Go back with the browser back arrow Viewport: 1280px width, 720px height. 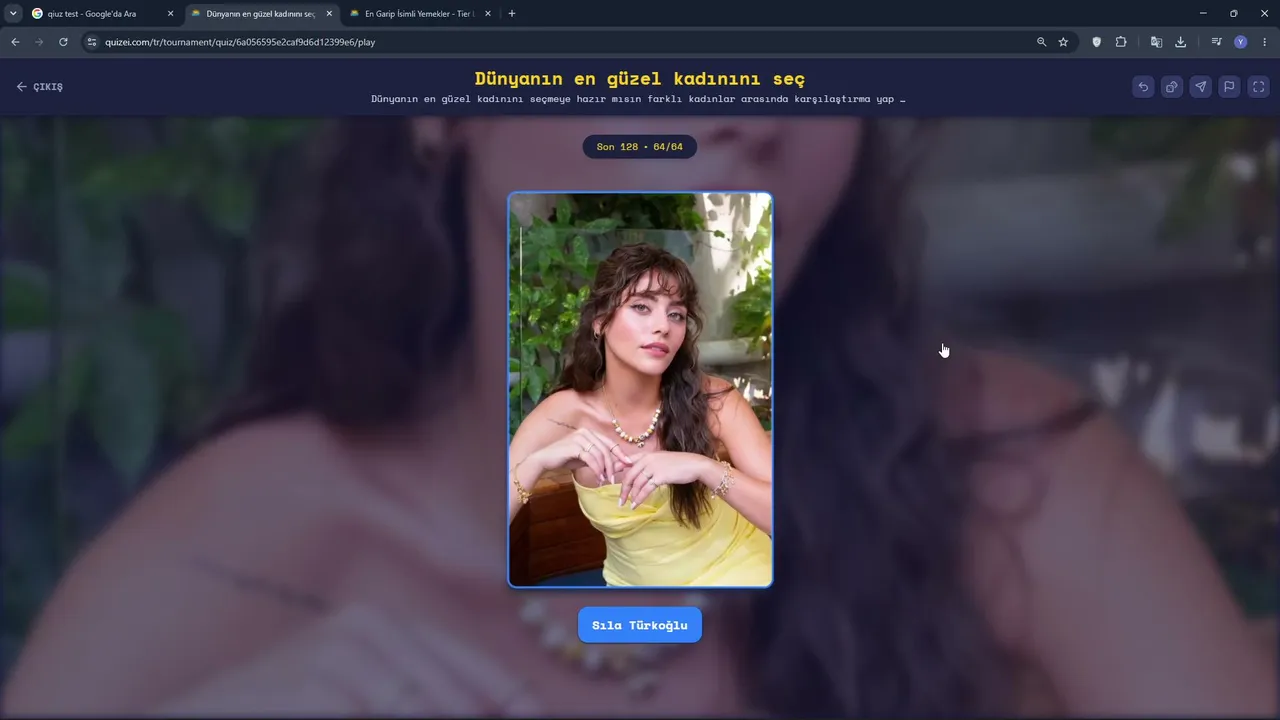[15, 42]
